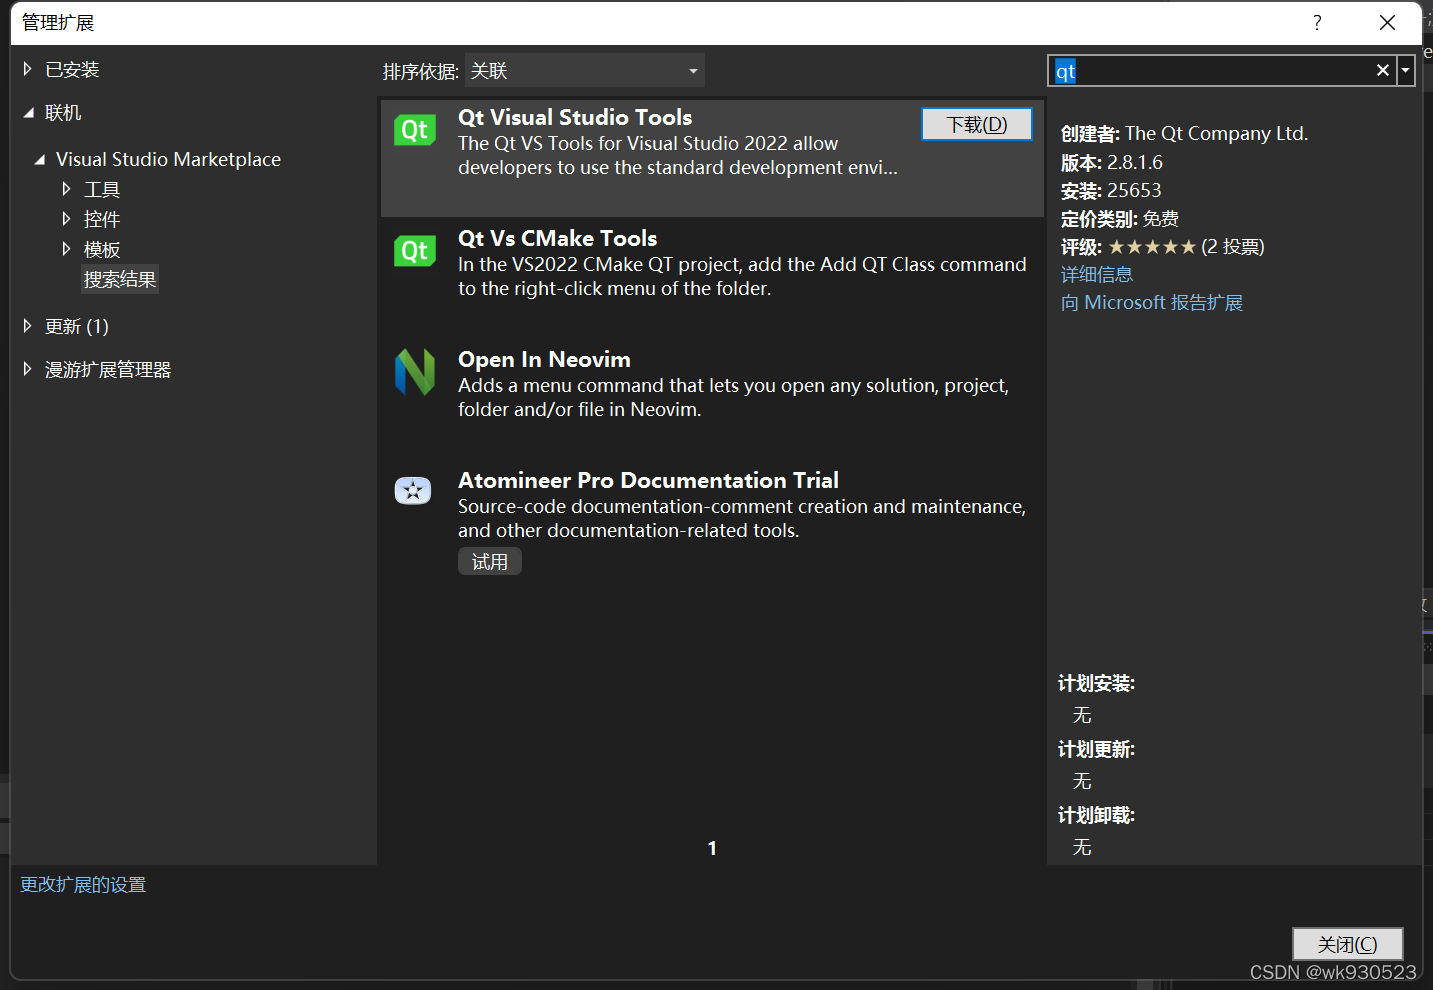Select the 模板 tree item

click(x=102, y=249)
